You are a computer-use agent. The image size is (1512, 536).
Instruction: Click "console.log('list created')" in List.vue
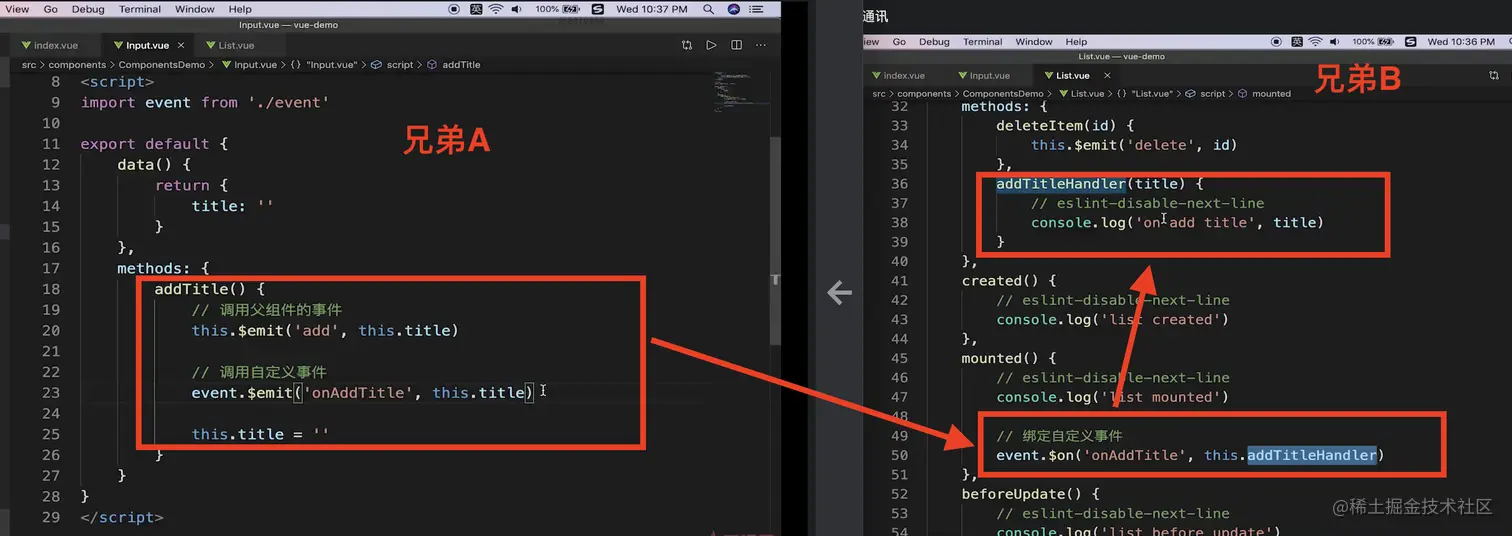1112,320
